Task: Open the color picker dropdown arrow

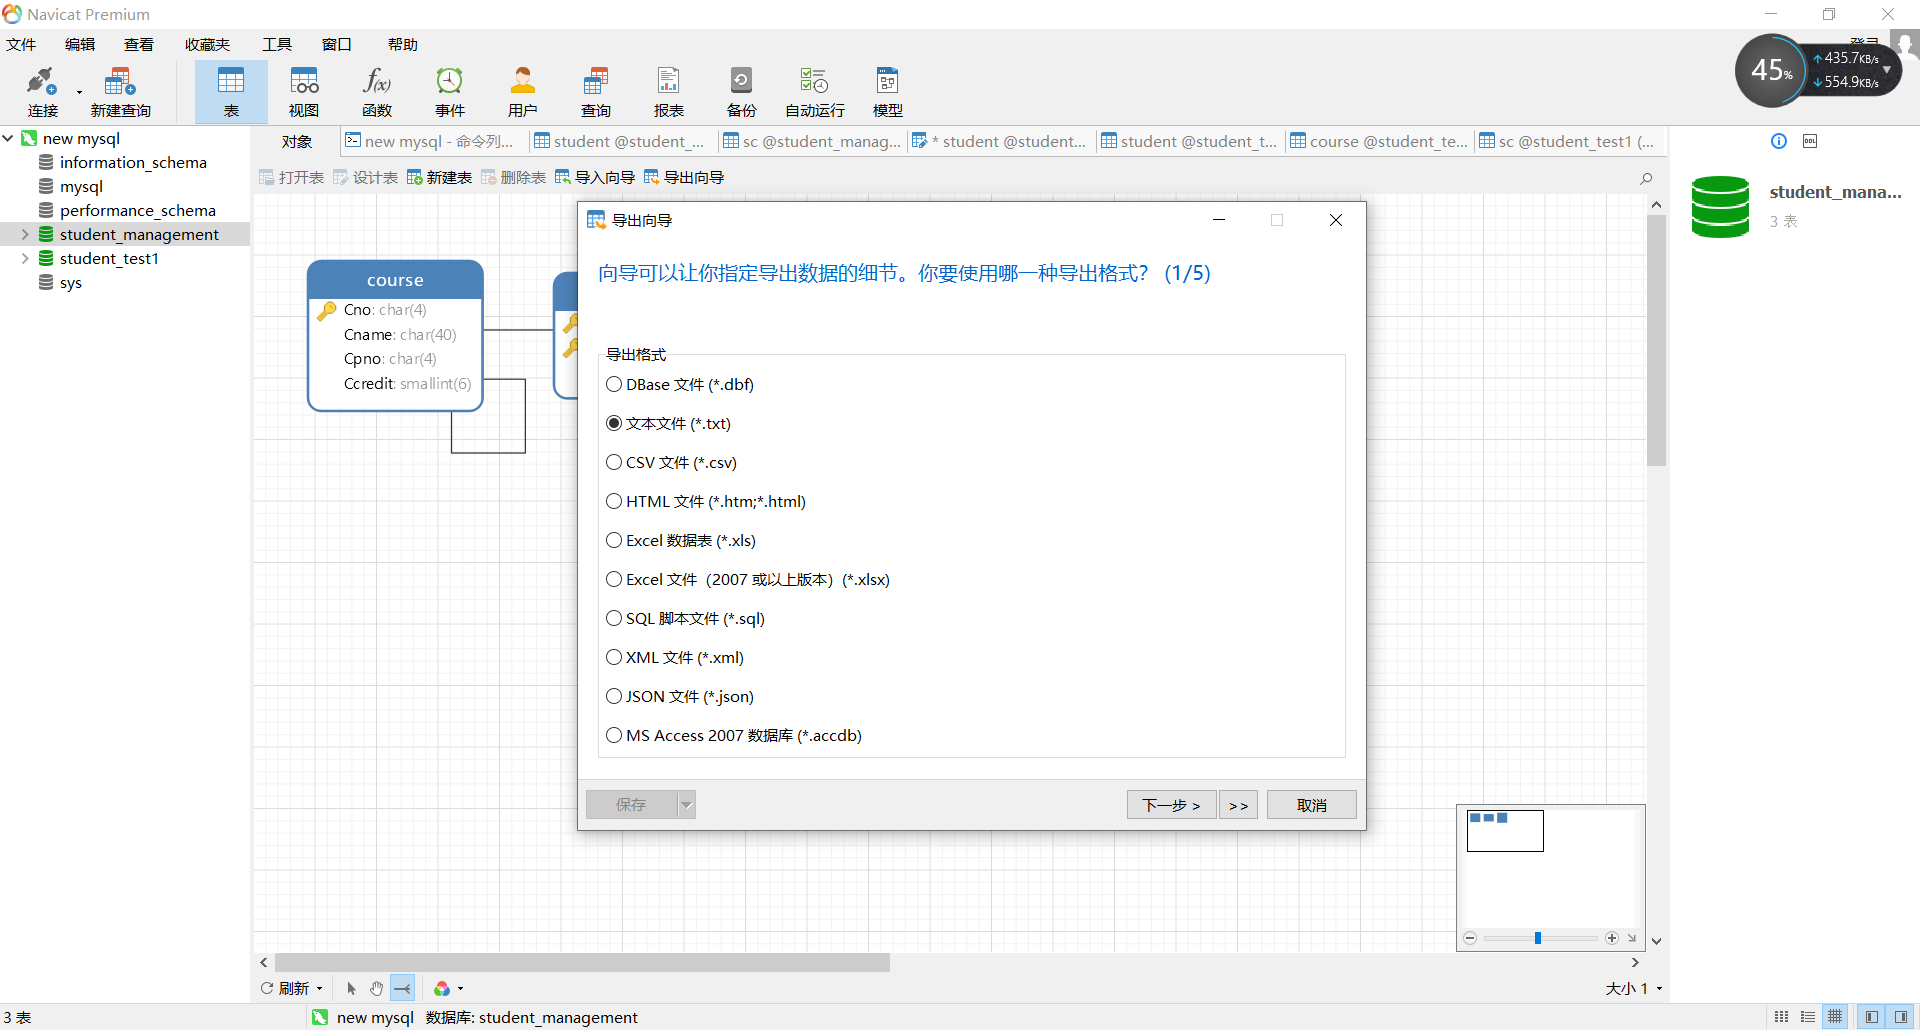Action: click(x=460, y=988)
